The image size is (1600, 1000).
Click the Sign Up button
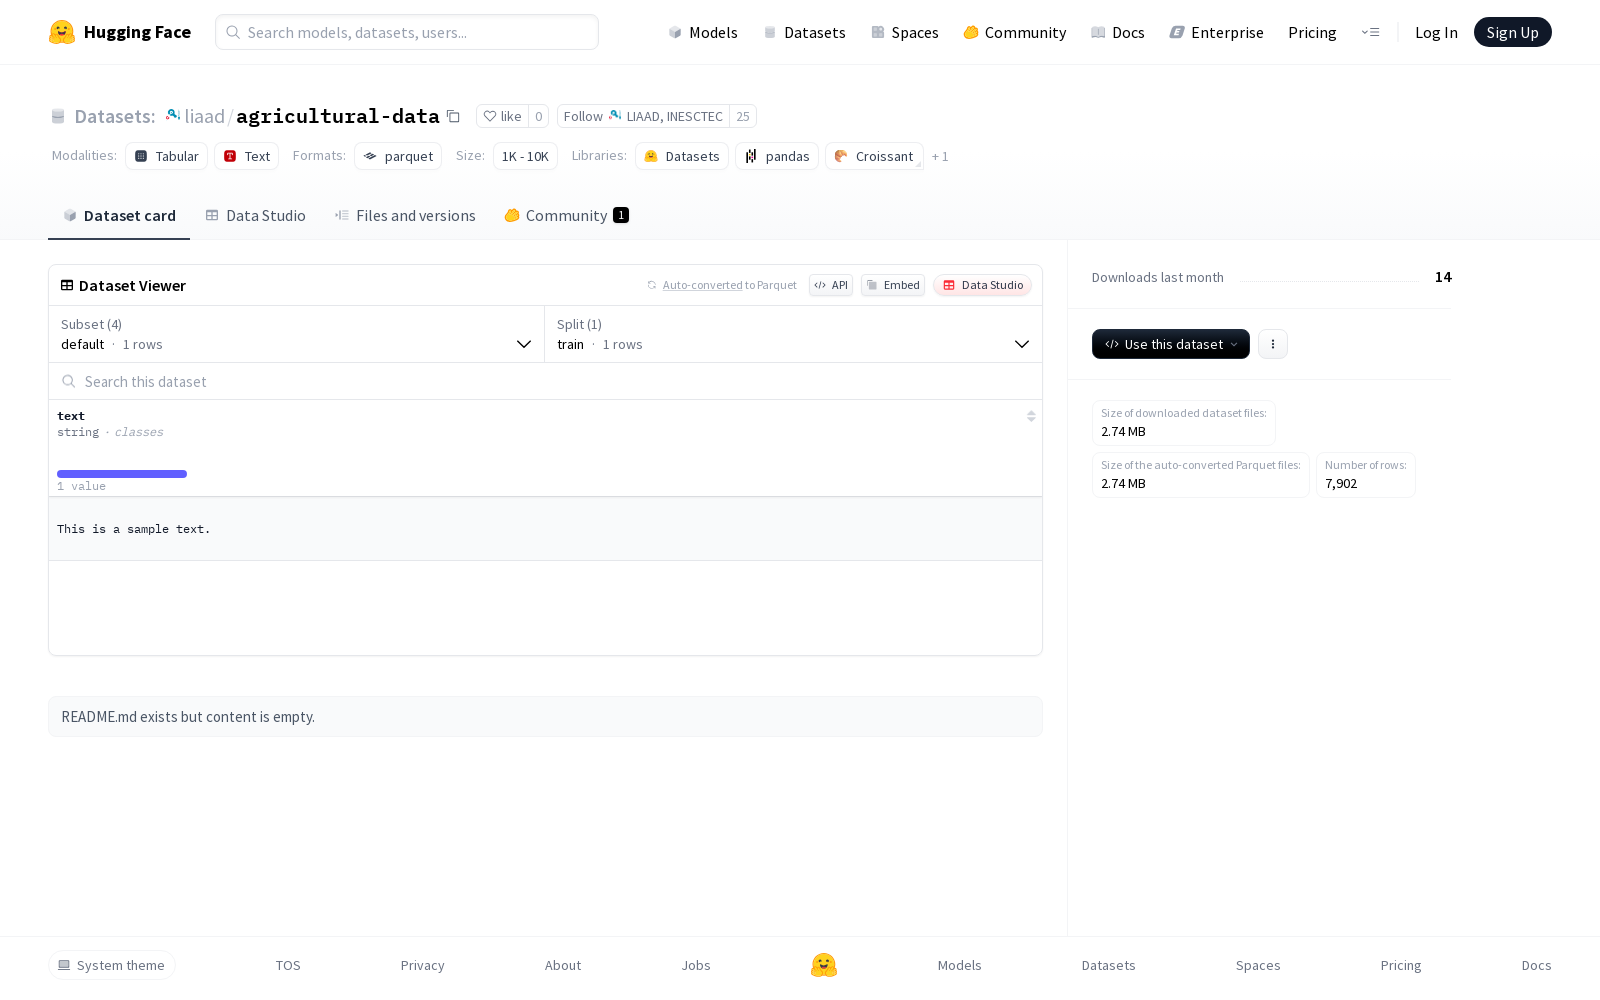(x=1512, y=32)
